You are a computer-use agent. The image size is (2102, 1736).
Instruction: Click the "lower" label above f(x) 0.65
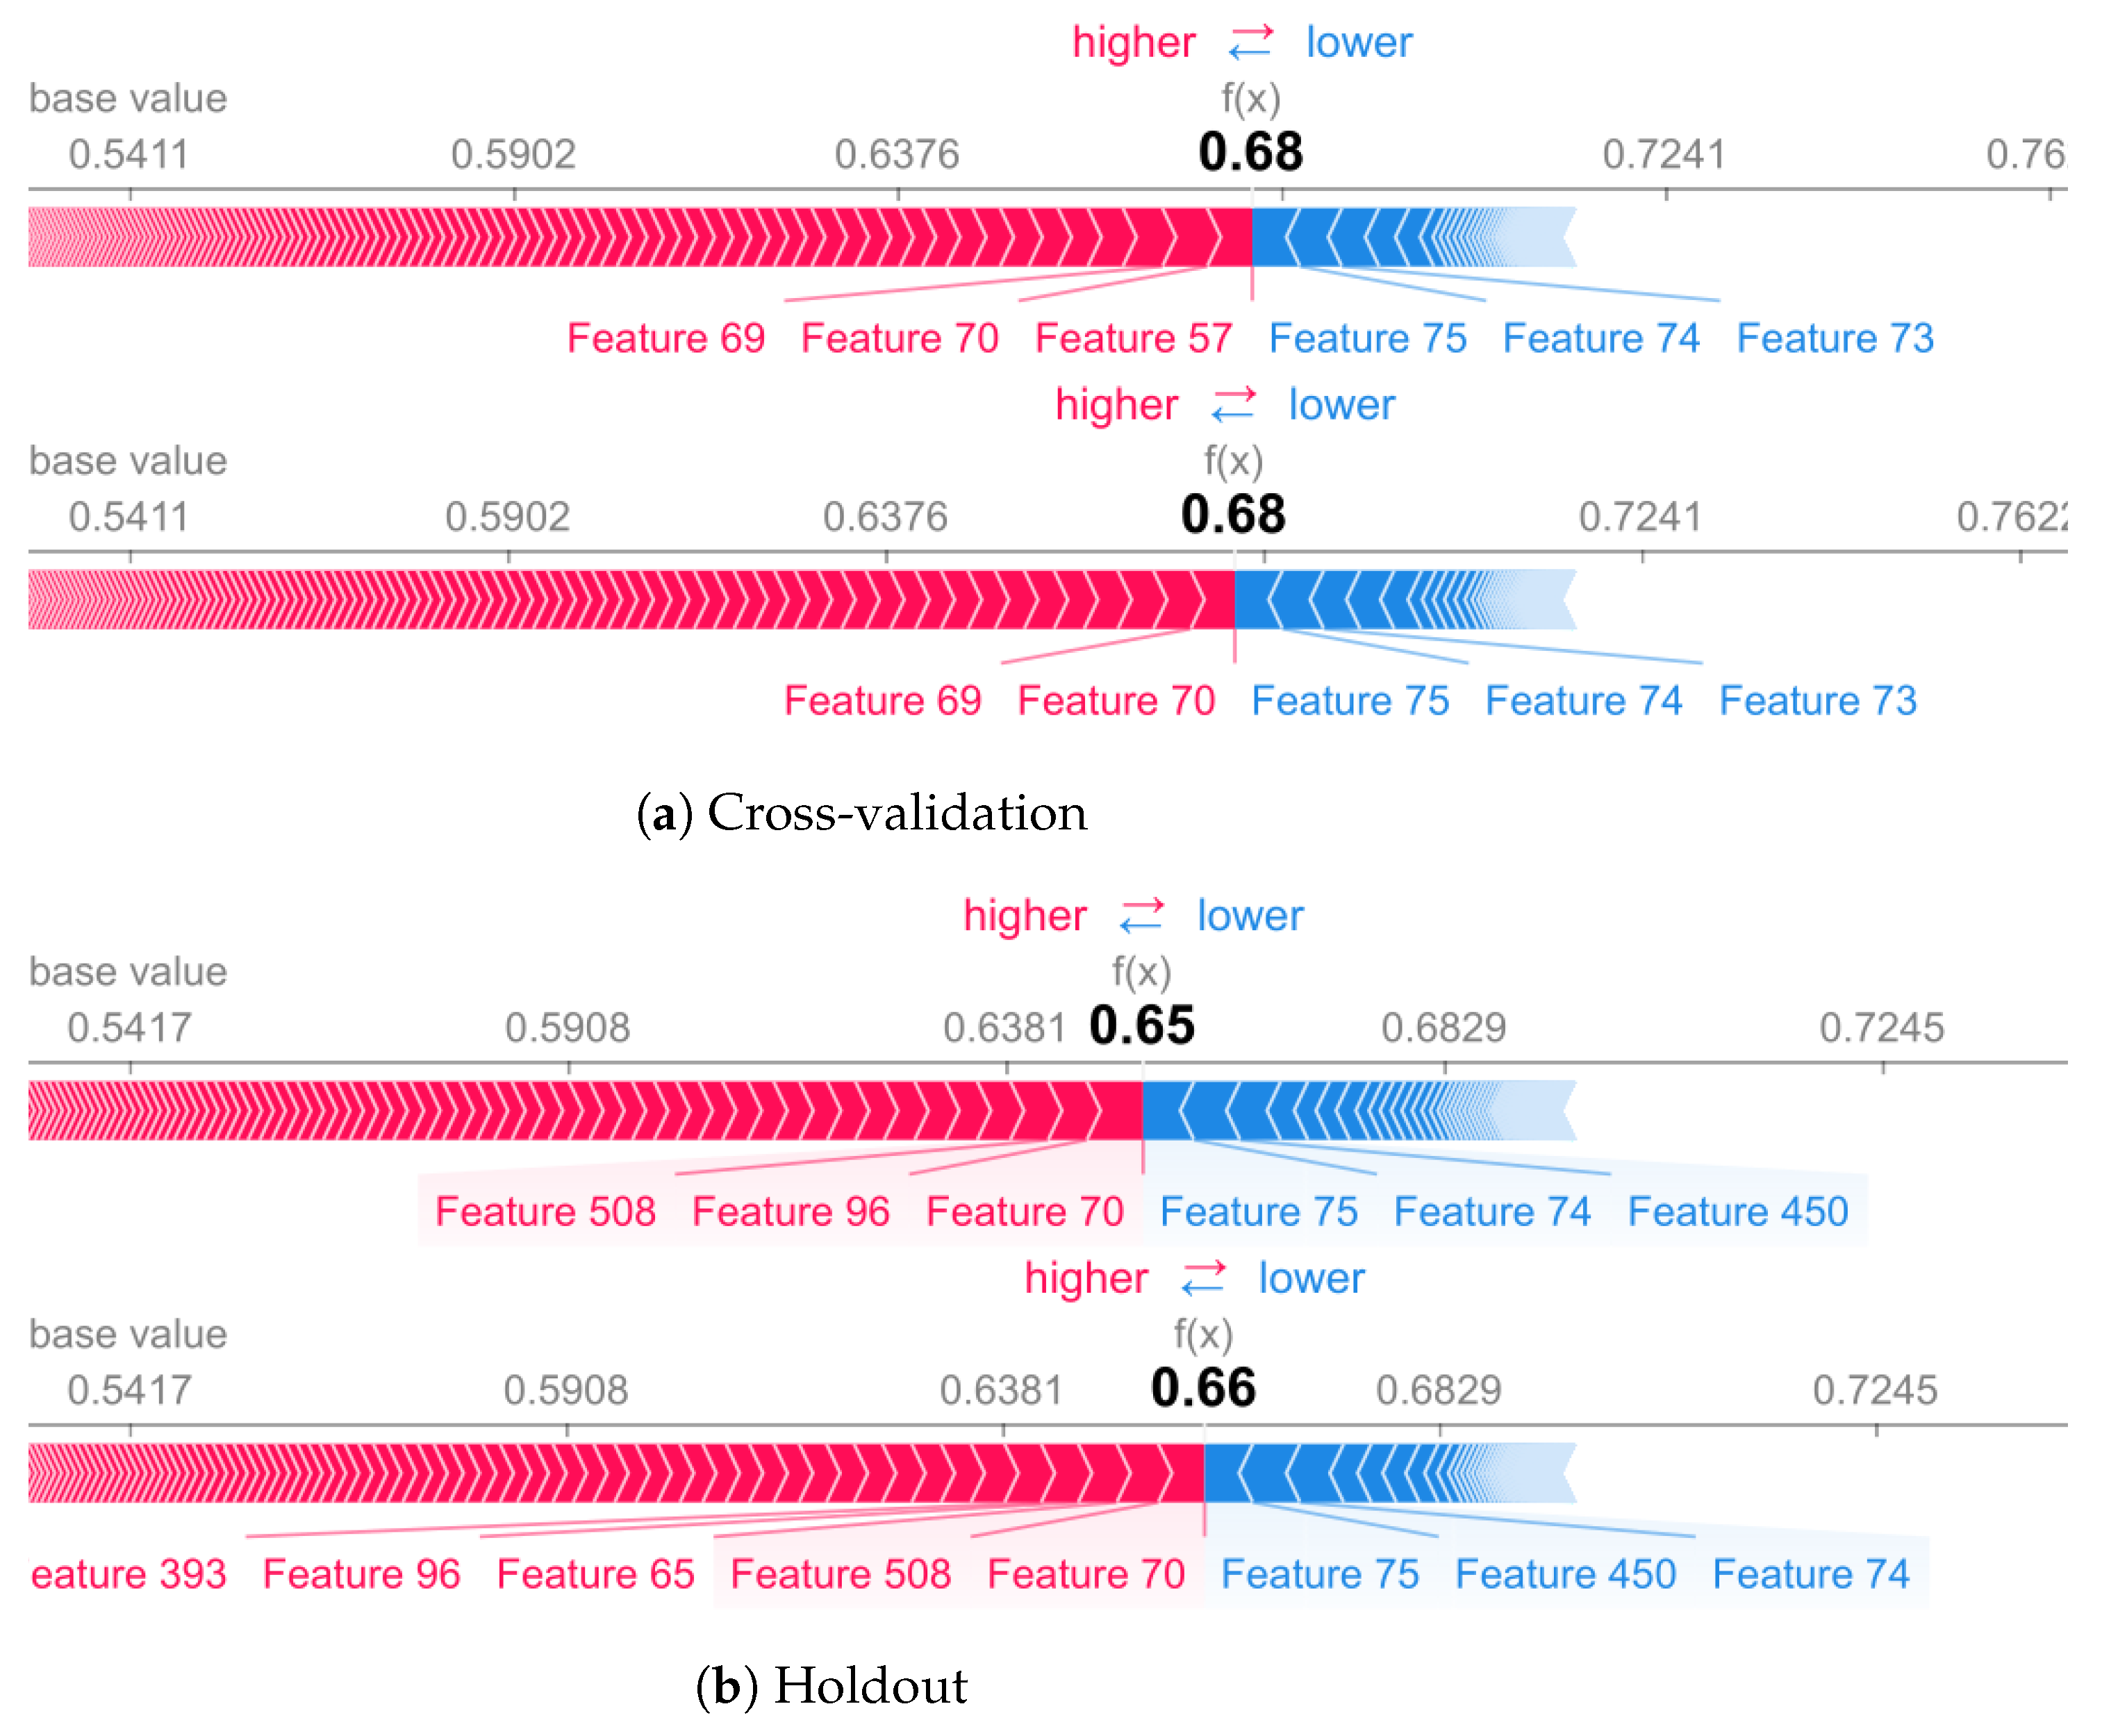[x=1250, y=915]
